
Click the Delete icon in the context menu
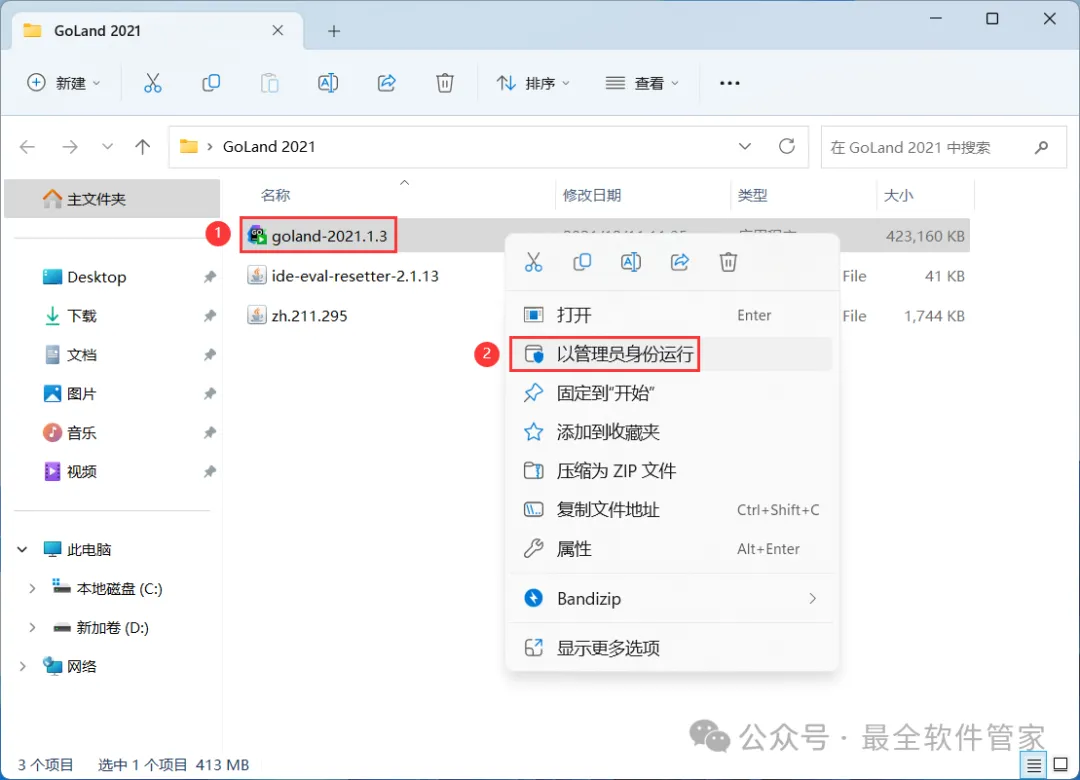[x=728, y=262]
